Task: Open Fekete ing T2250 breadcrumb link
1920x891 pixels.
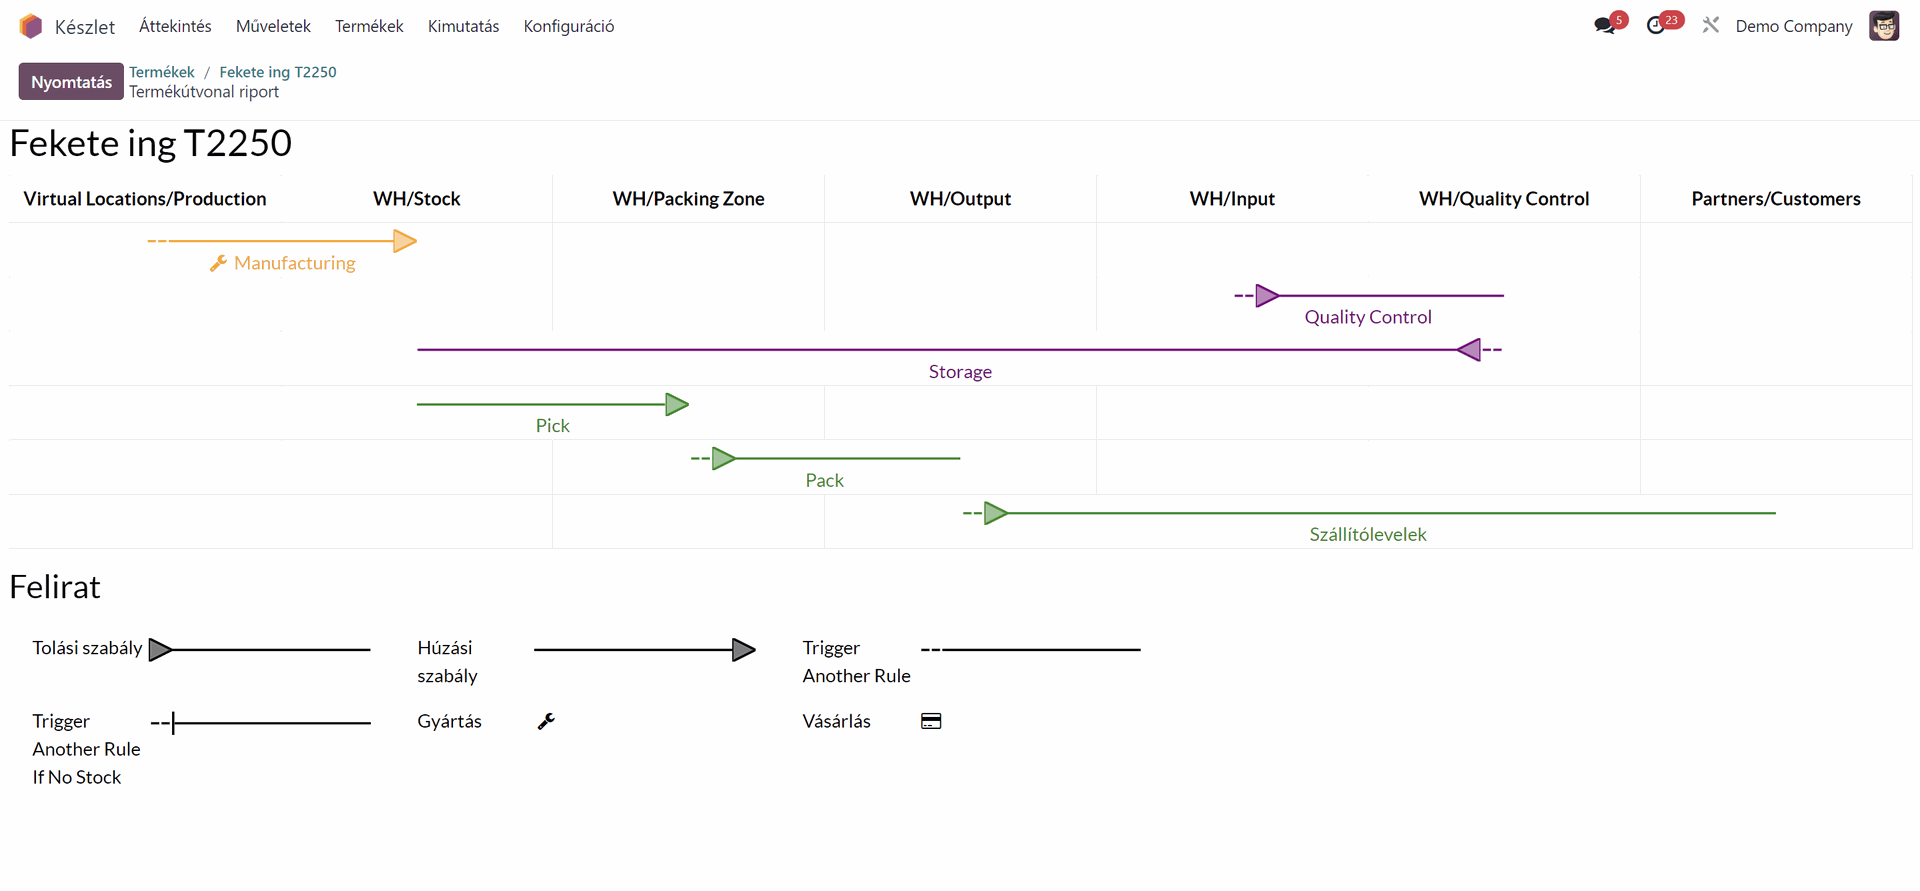Action: [x=278, y=72]
